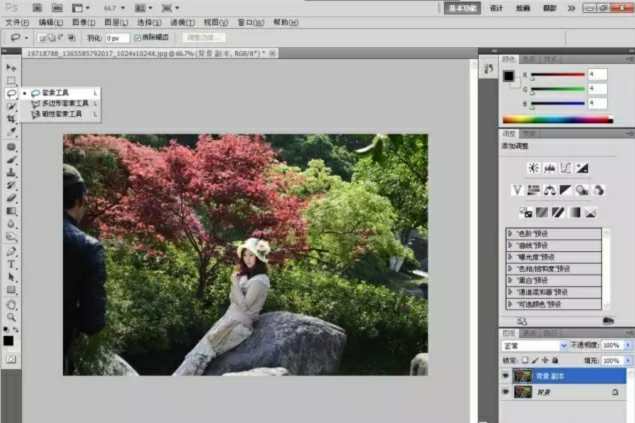The image size is (635, 423).
Task: Show more workspaces via double-arrow button
Action: coord(571,8)
